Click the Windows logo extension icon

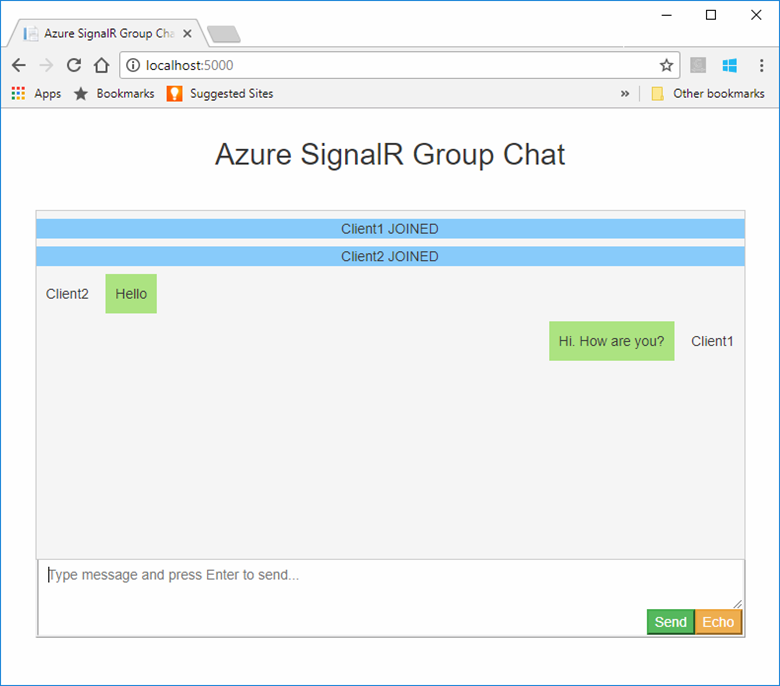coord(730,65)
